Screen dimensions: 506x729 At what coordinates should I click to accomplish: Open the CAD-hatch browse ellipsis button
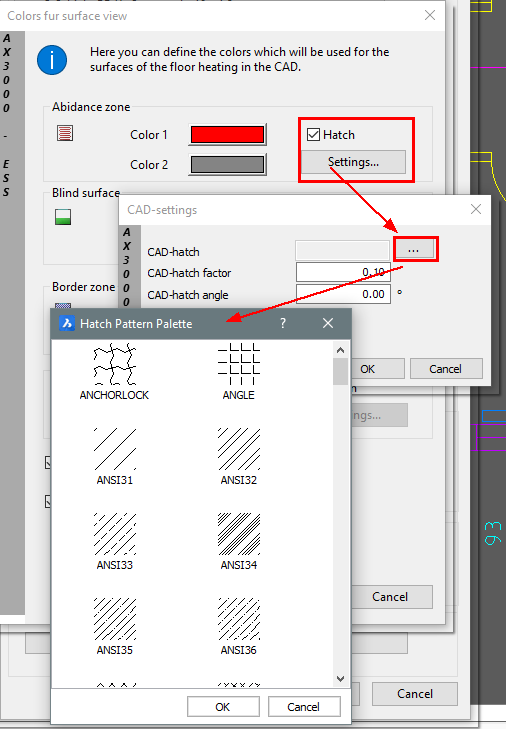click(x=414, y=250)
